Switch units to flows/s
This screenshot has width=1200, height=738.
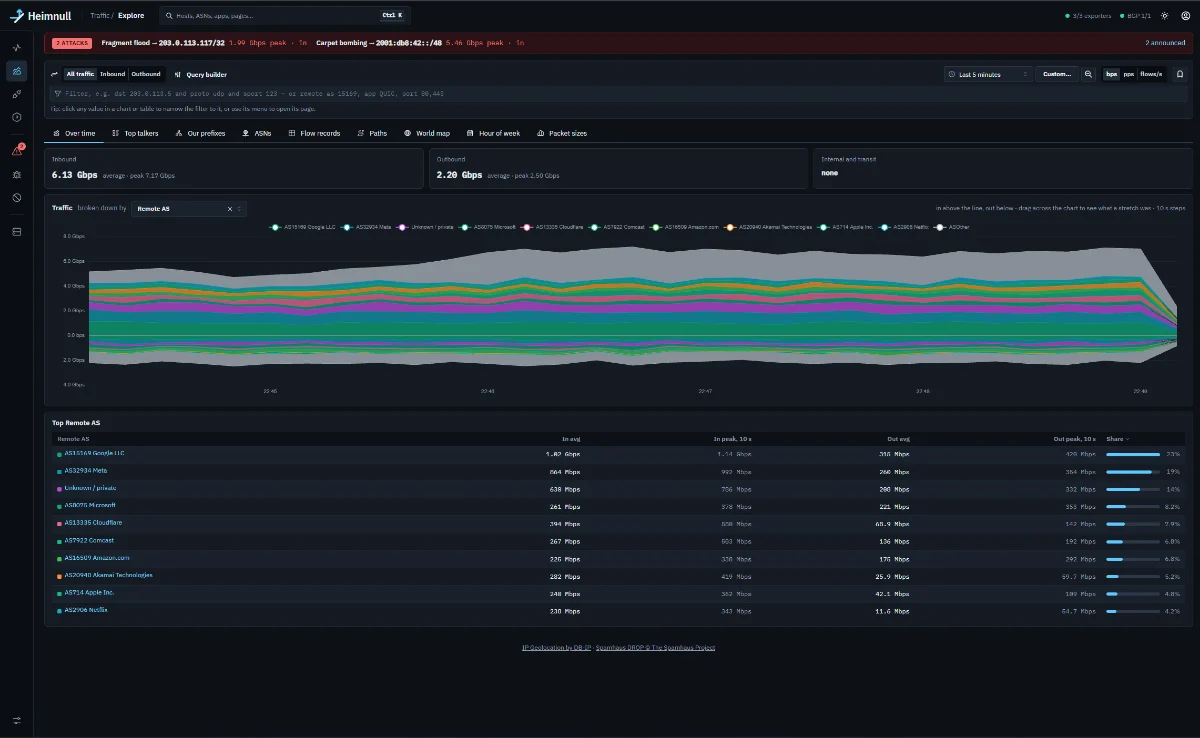[1152, 74]
